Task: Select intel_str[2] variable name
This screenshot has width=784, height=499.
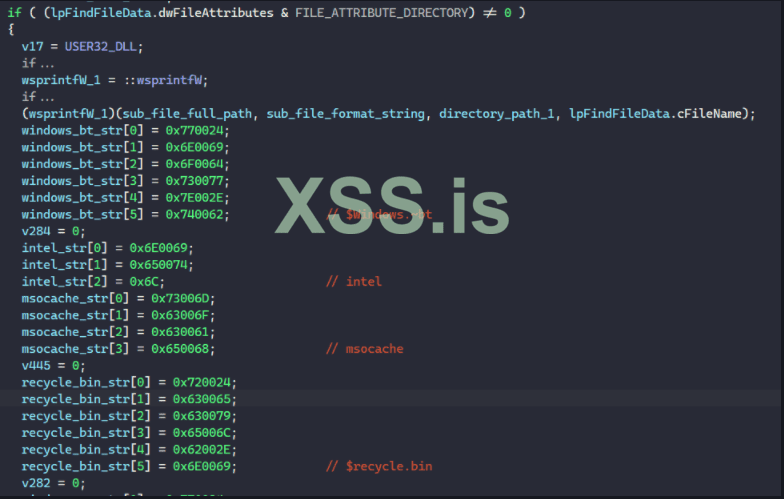Action: click(64, 282)
